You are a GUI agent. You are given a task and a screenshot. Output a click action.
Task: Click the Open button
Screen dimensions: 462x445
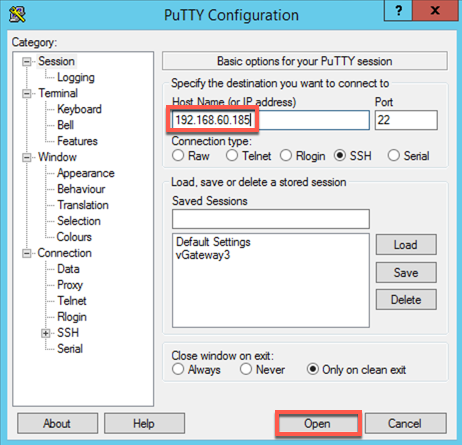coord(318,424)
